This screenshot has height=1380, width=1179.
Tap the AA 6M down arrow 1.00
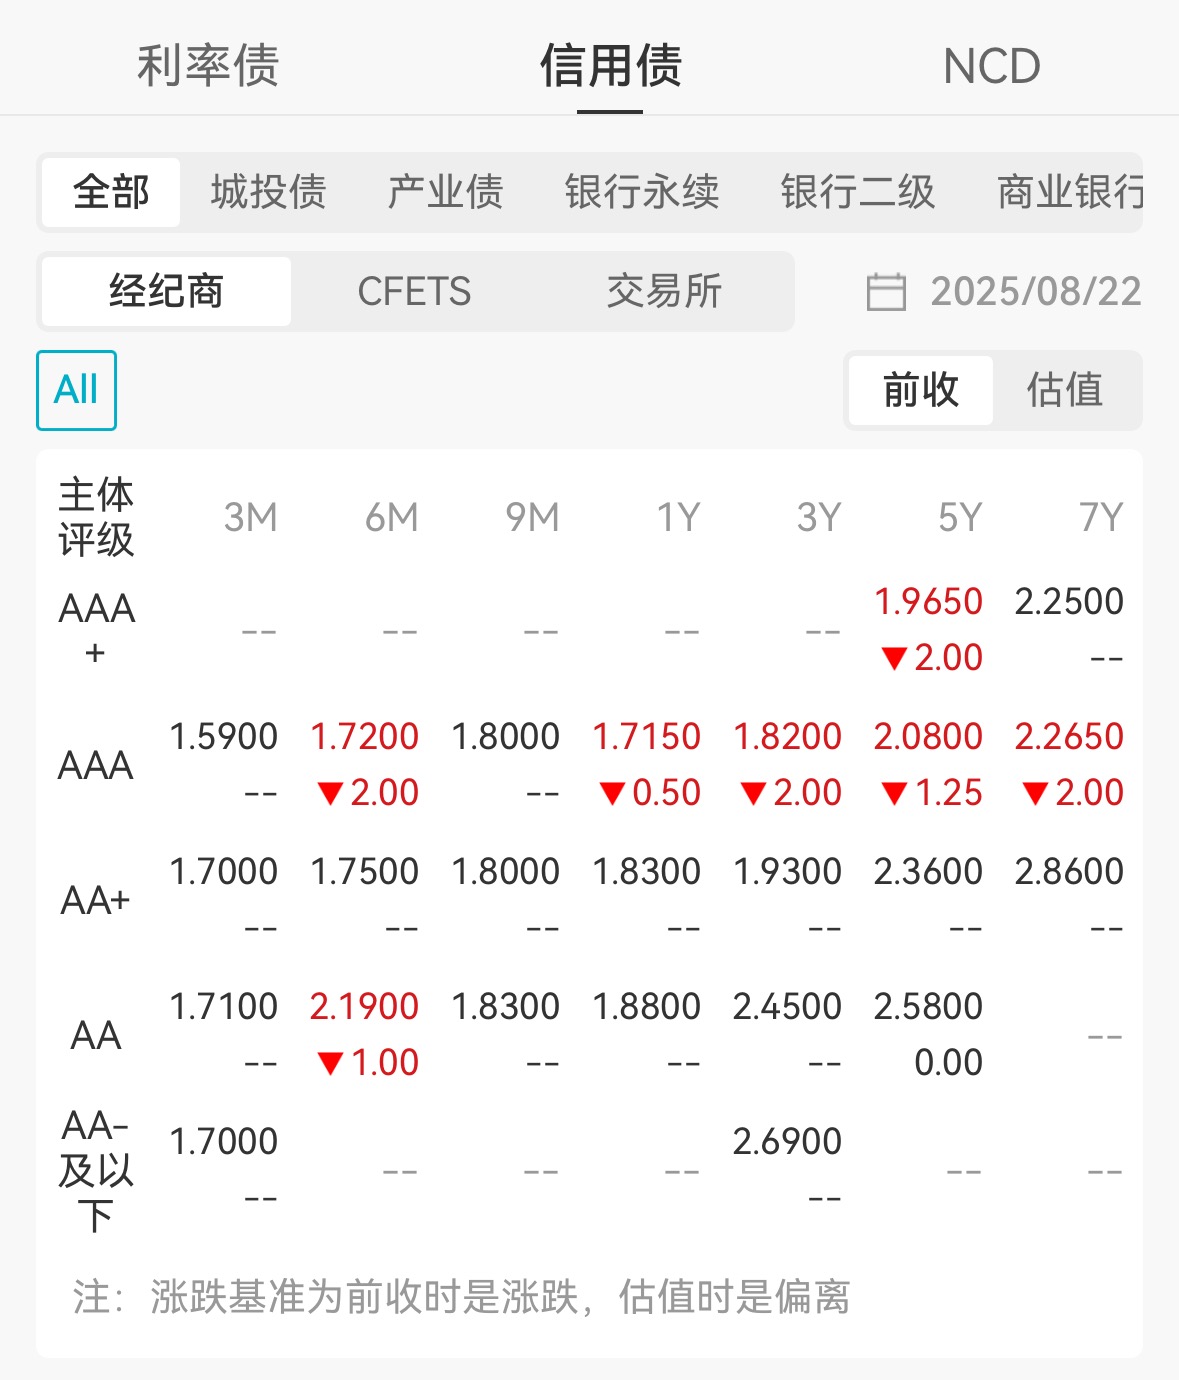pos(368,1062)
